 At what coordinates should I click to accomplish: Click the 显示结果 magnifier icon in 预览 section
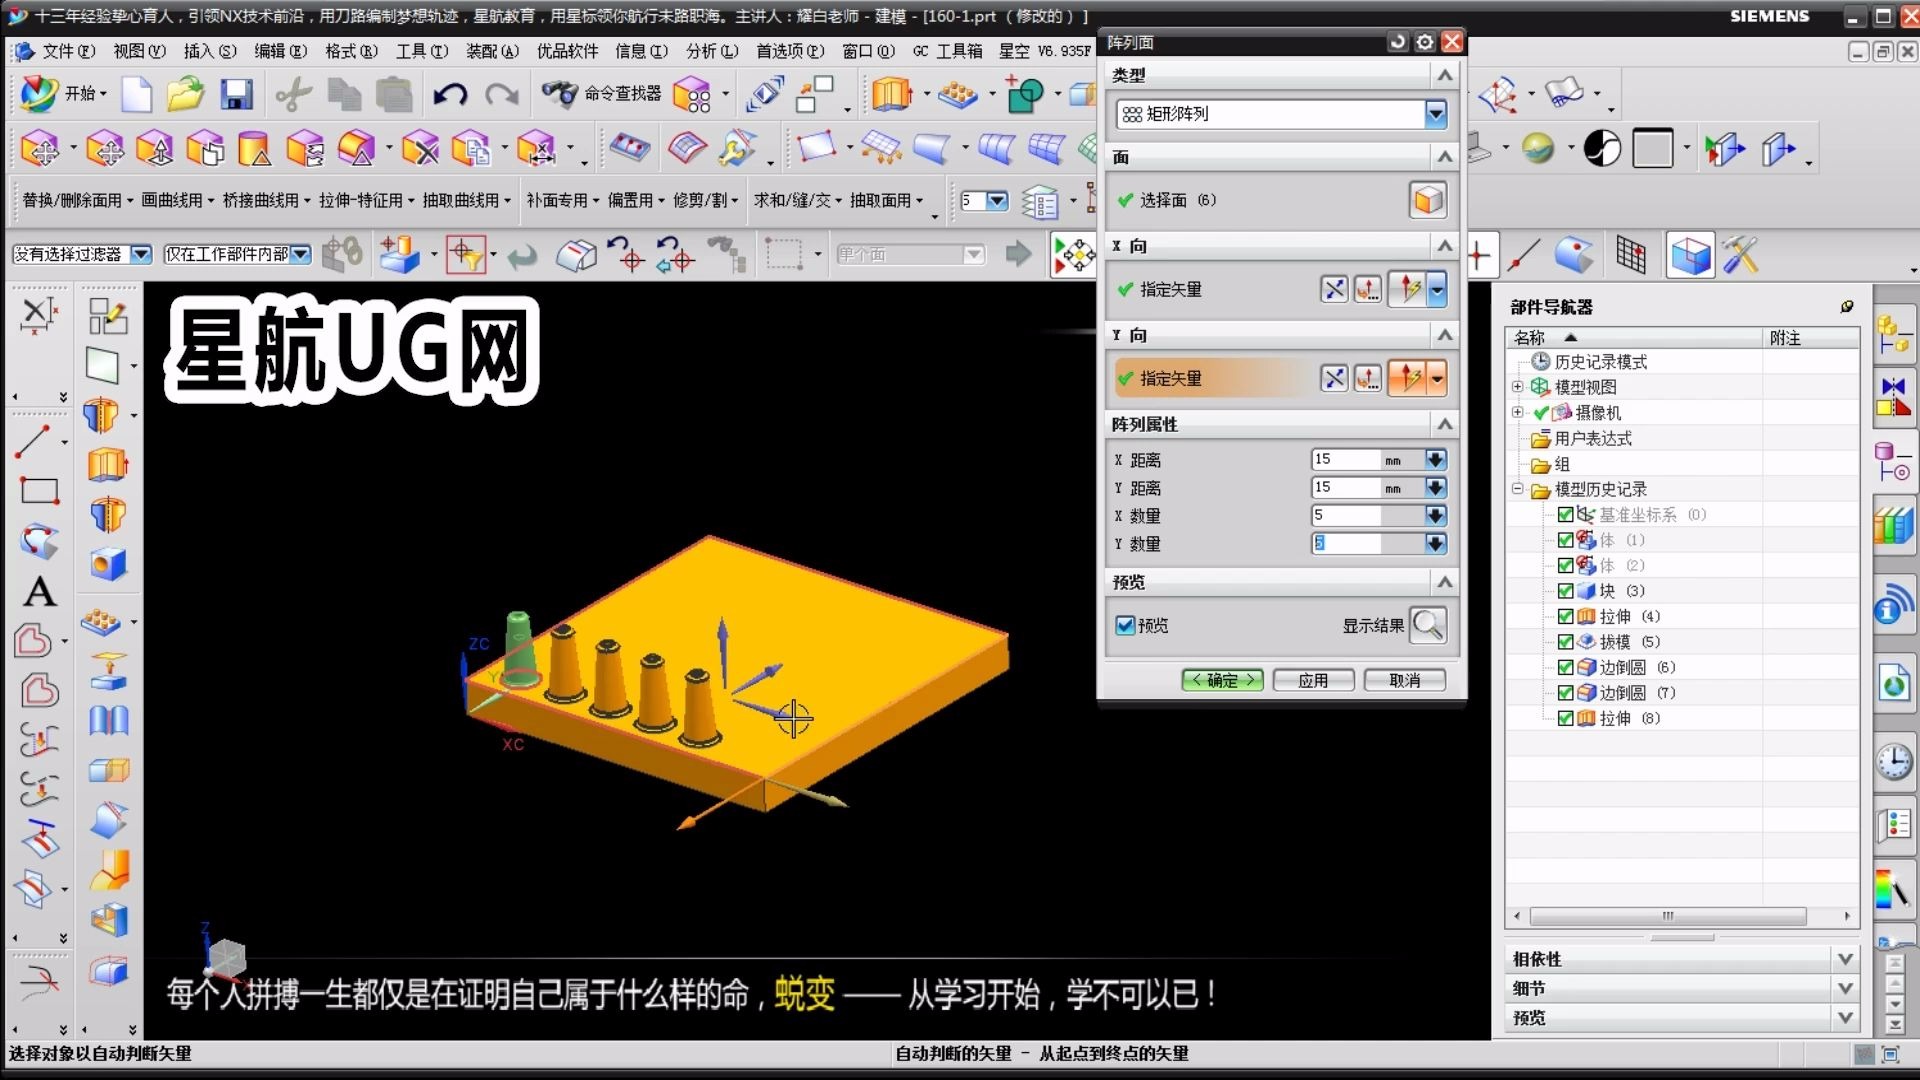point(1428,624)
